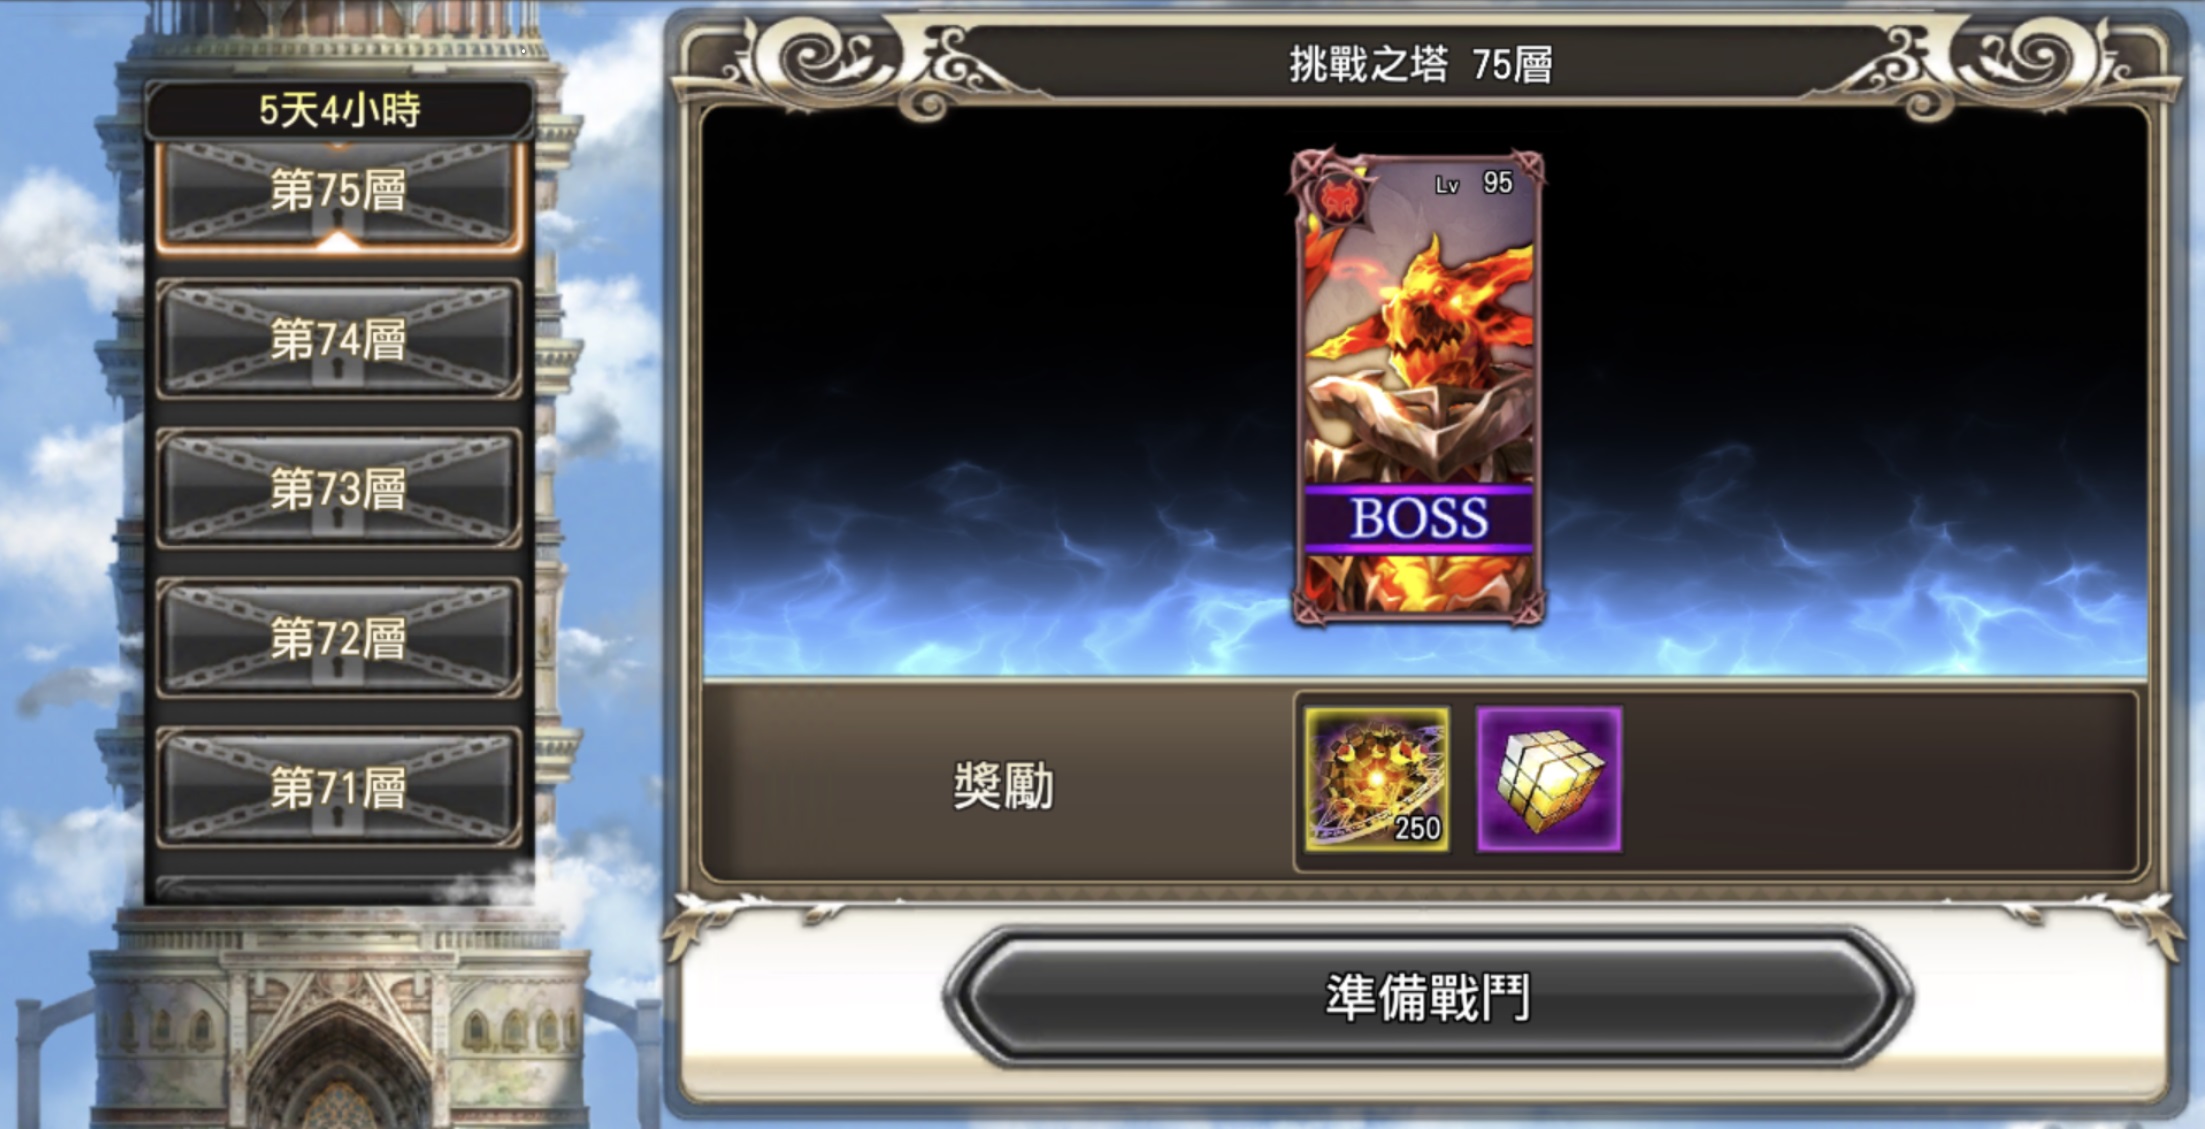Tap the white arrow on 第75層
2205x1129 pixels.
tap(339, 240)
